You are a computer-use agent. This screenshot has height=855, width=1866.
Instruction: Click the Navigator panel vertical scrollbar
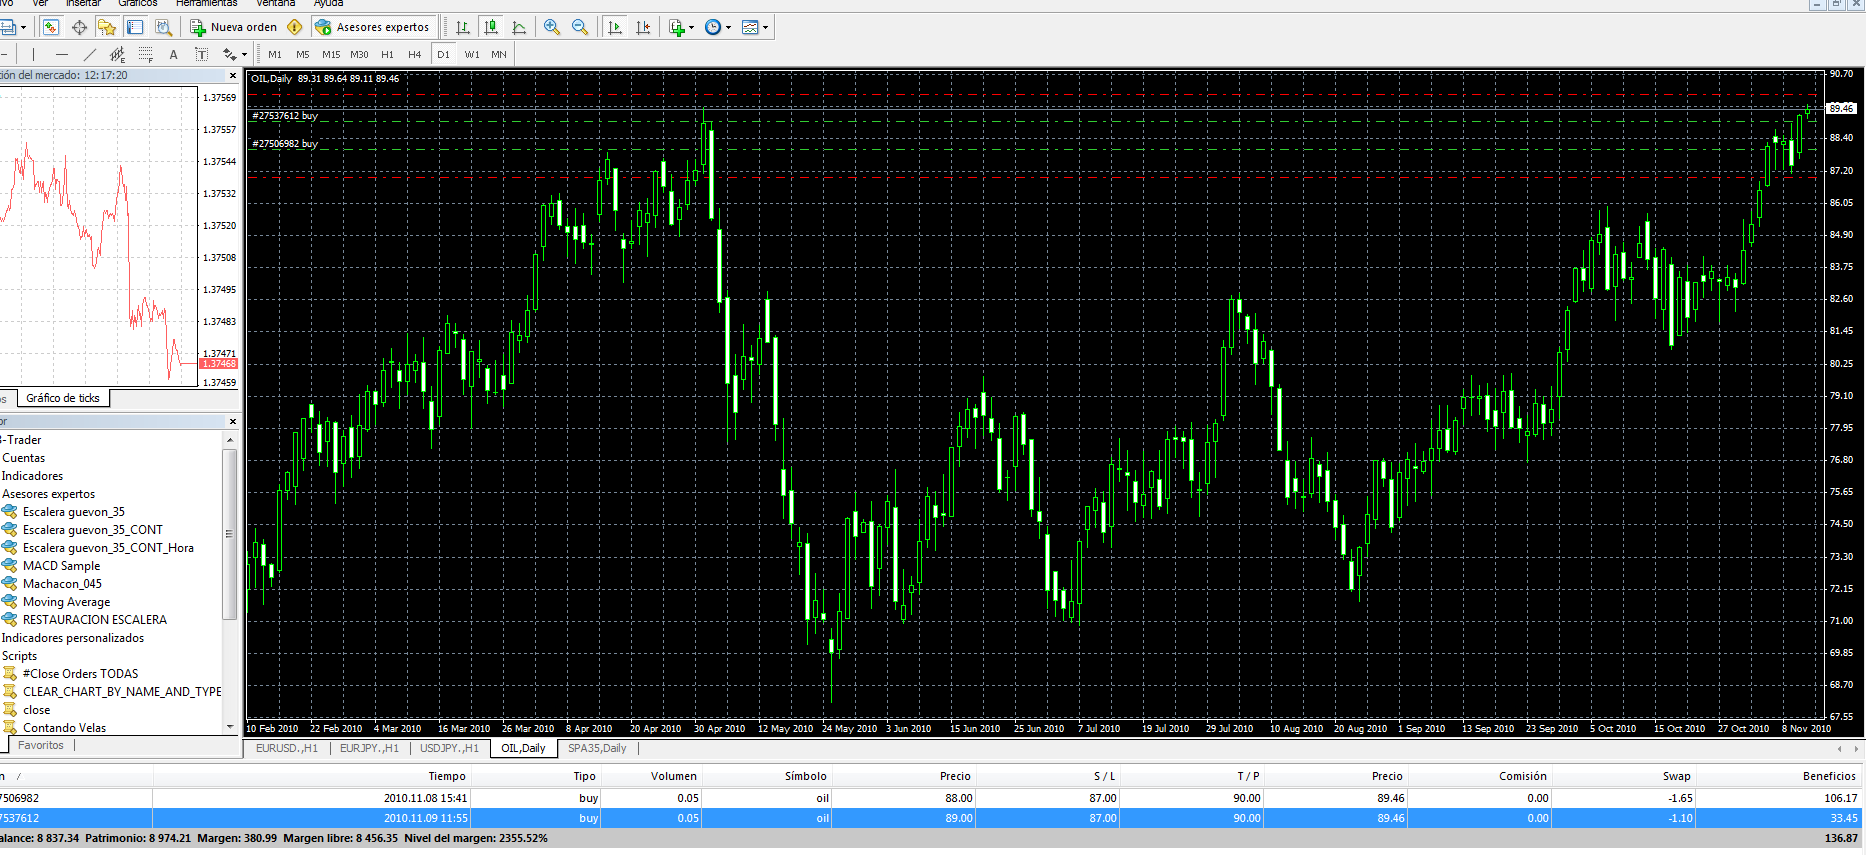point(230,533)
